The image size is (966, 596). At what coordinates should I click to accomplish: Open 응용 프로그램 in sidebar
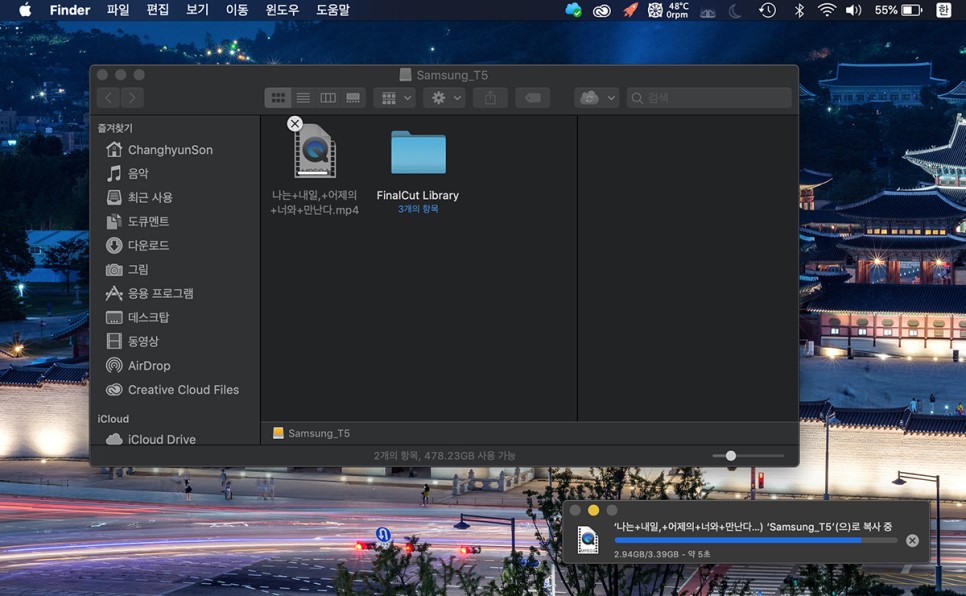(150, 293)
